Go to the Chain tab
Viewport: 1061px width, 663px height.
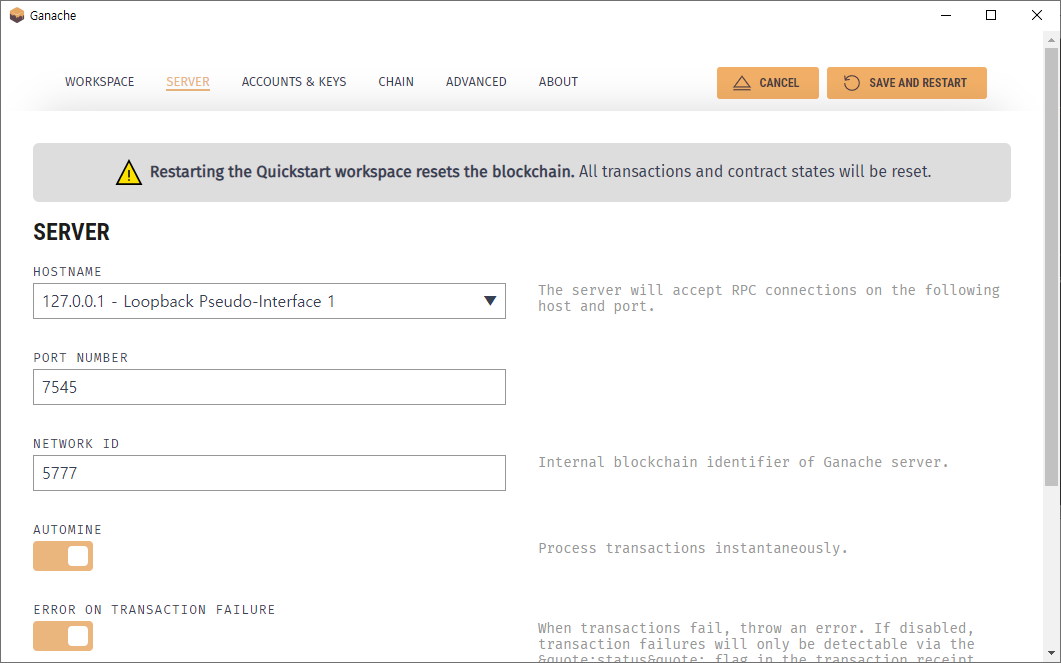[396, 82]
